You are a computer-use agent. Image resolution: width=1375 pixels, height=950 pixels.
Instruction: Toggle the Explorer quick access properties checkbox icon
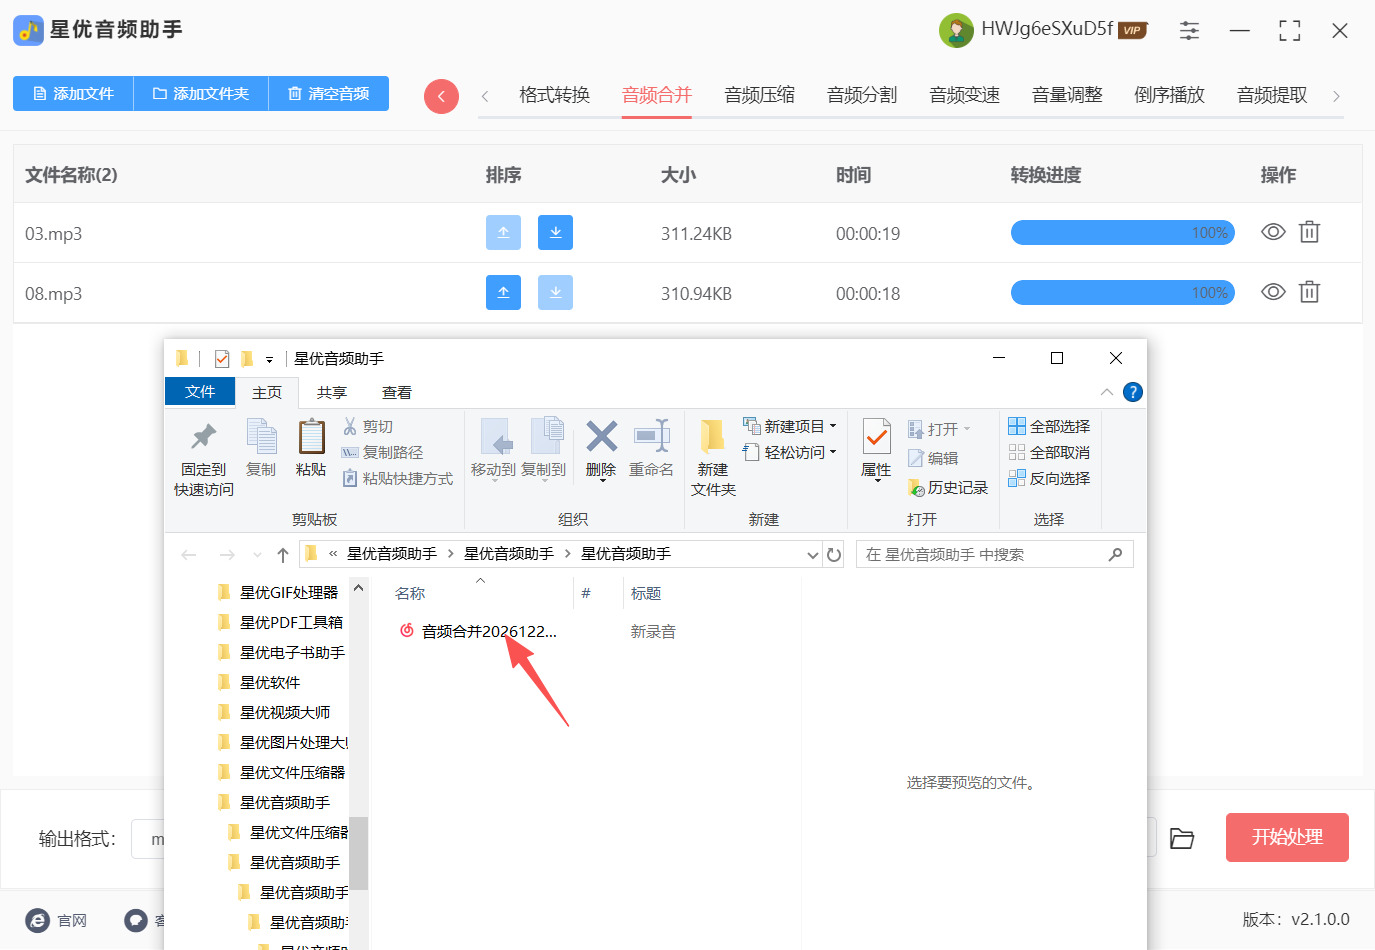pos(222,359)
